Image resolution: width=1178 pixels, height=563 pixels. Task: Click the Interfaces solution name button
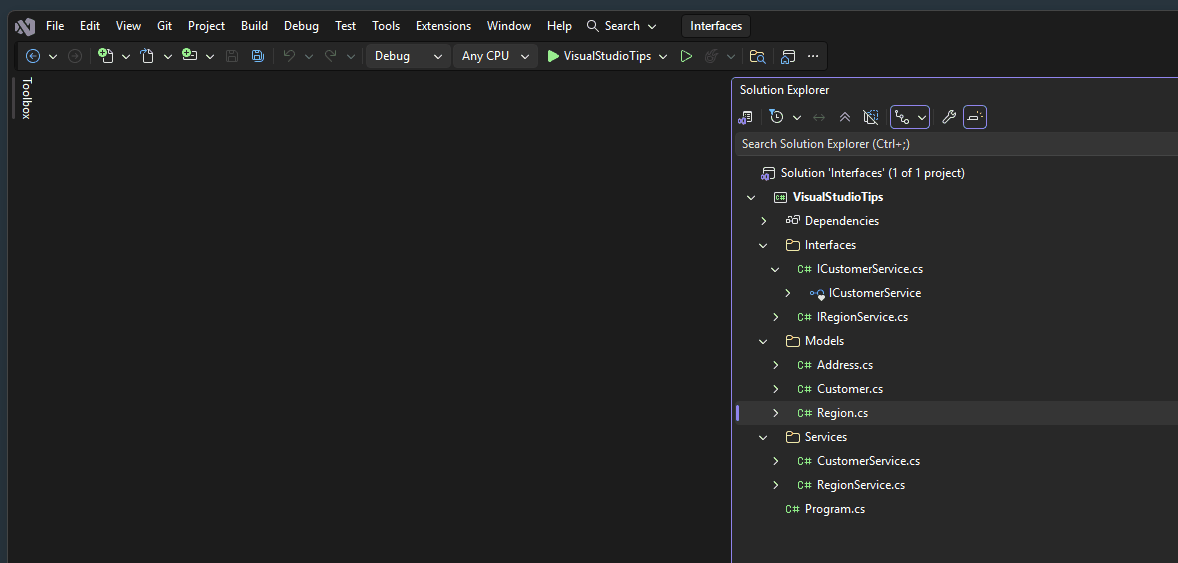click(x=716, y=26)
